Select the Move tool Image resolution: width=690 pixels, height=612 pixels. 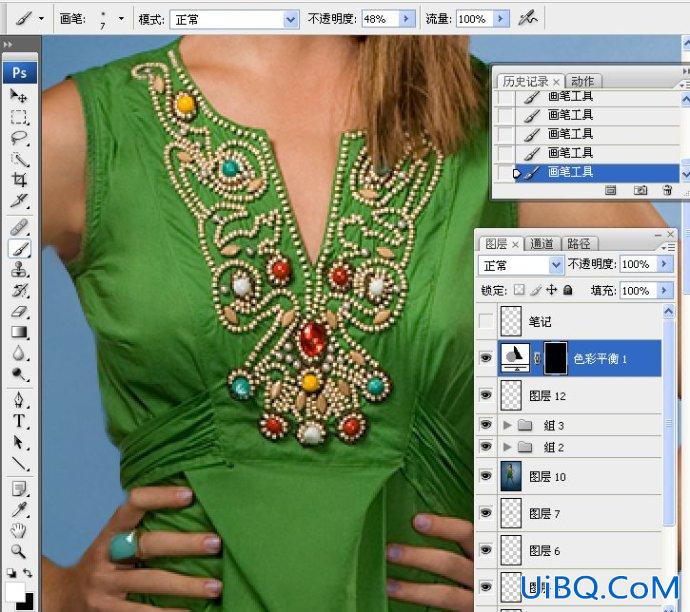pyautogui.click(x=18, y=95)
